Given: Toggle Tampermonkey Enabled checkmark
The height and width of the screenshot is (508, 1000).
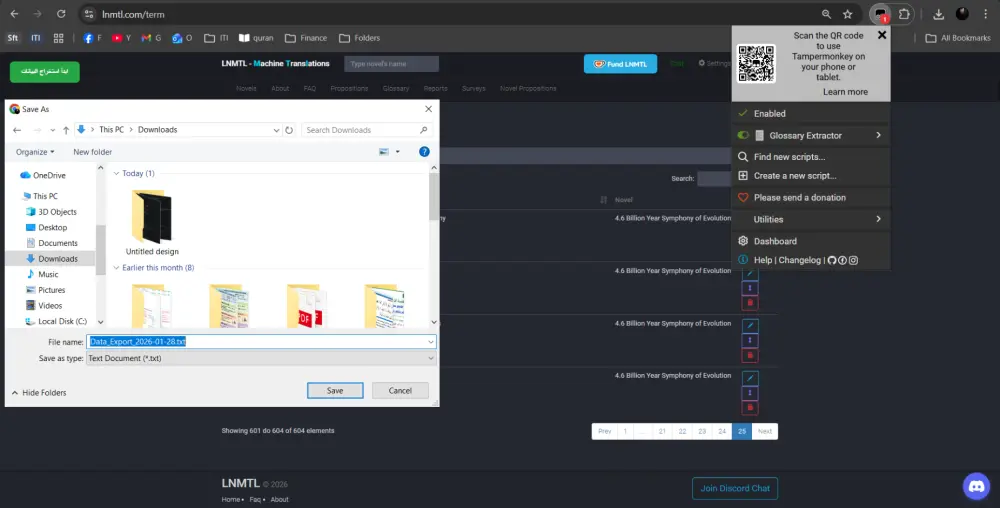Looking at the screenshot, I should [x=742, y=113].
